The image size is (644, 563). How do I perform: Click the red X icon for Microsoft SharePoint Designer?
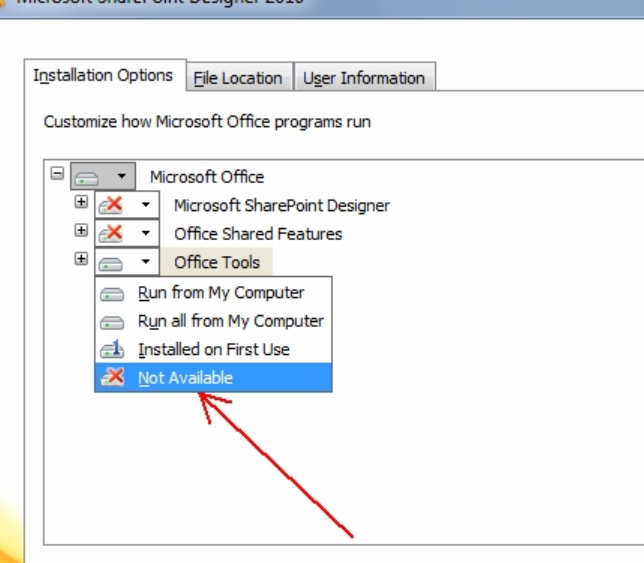pos(111,205)
